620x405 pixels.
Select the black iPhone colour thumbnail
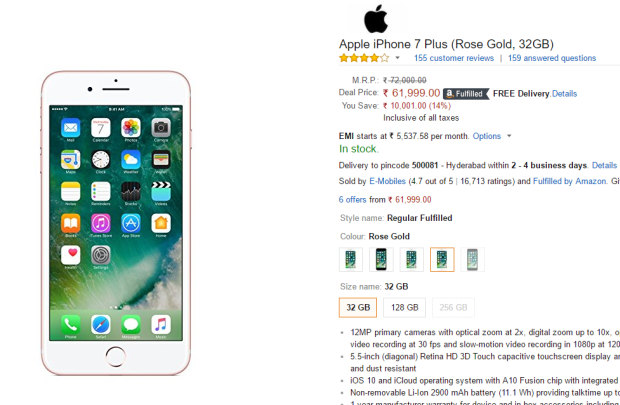381,259
